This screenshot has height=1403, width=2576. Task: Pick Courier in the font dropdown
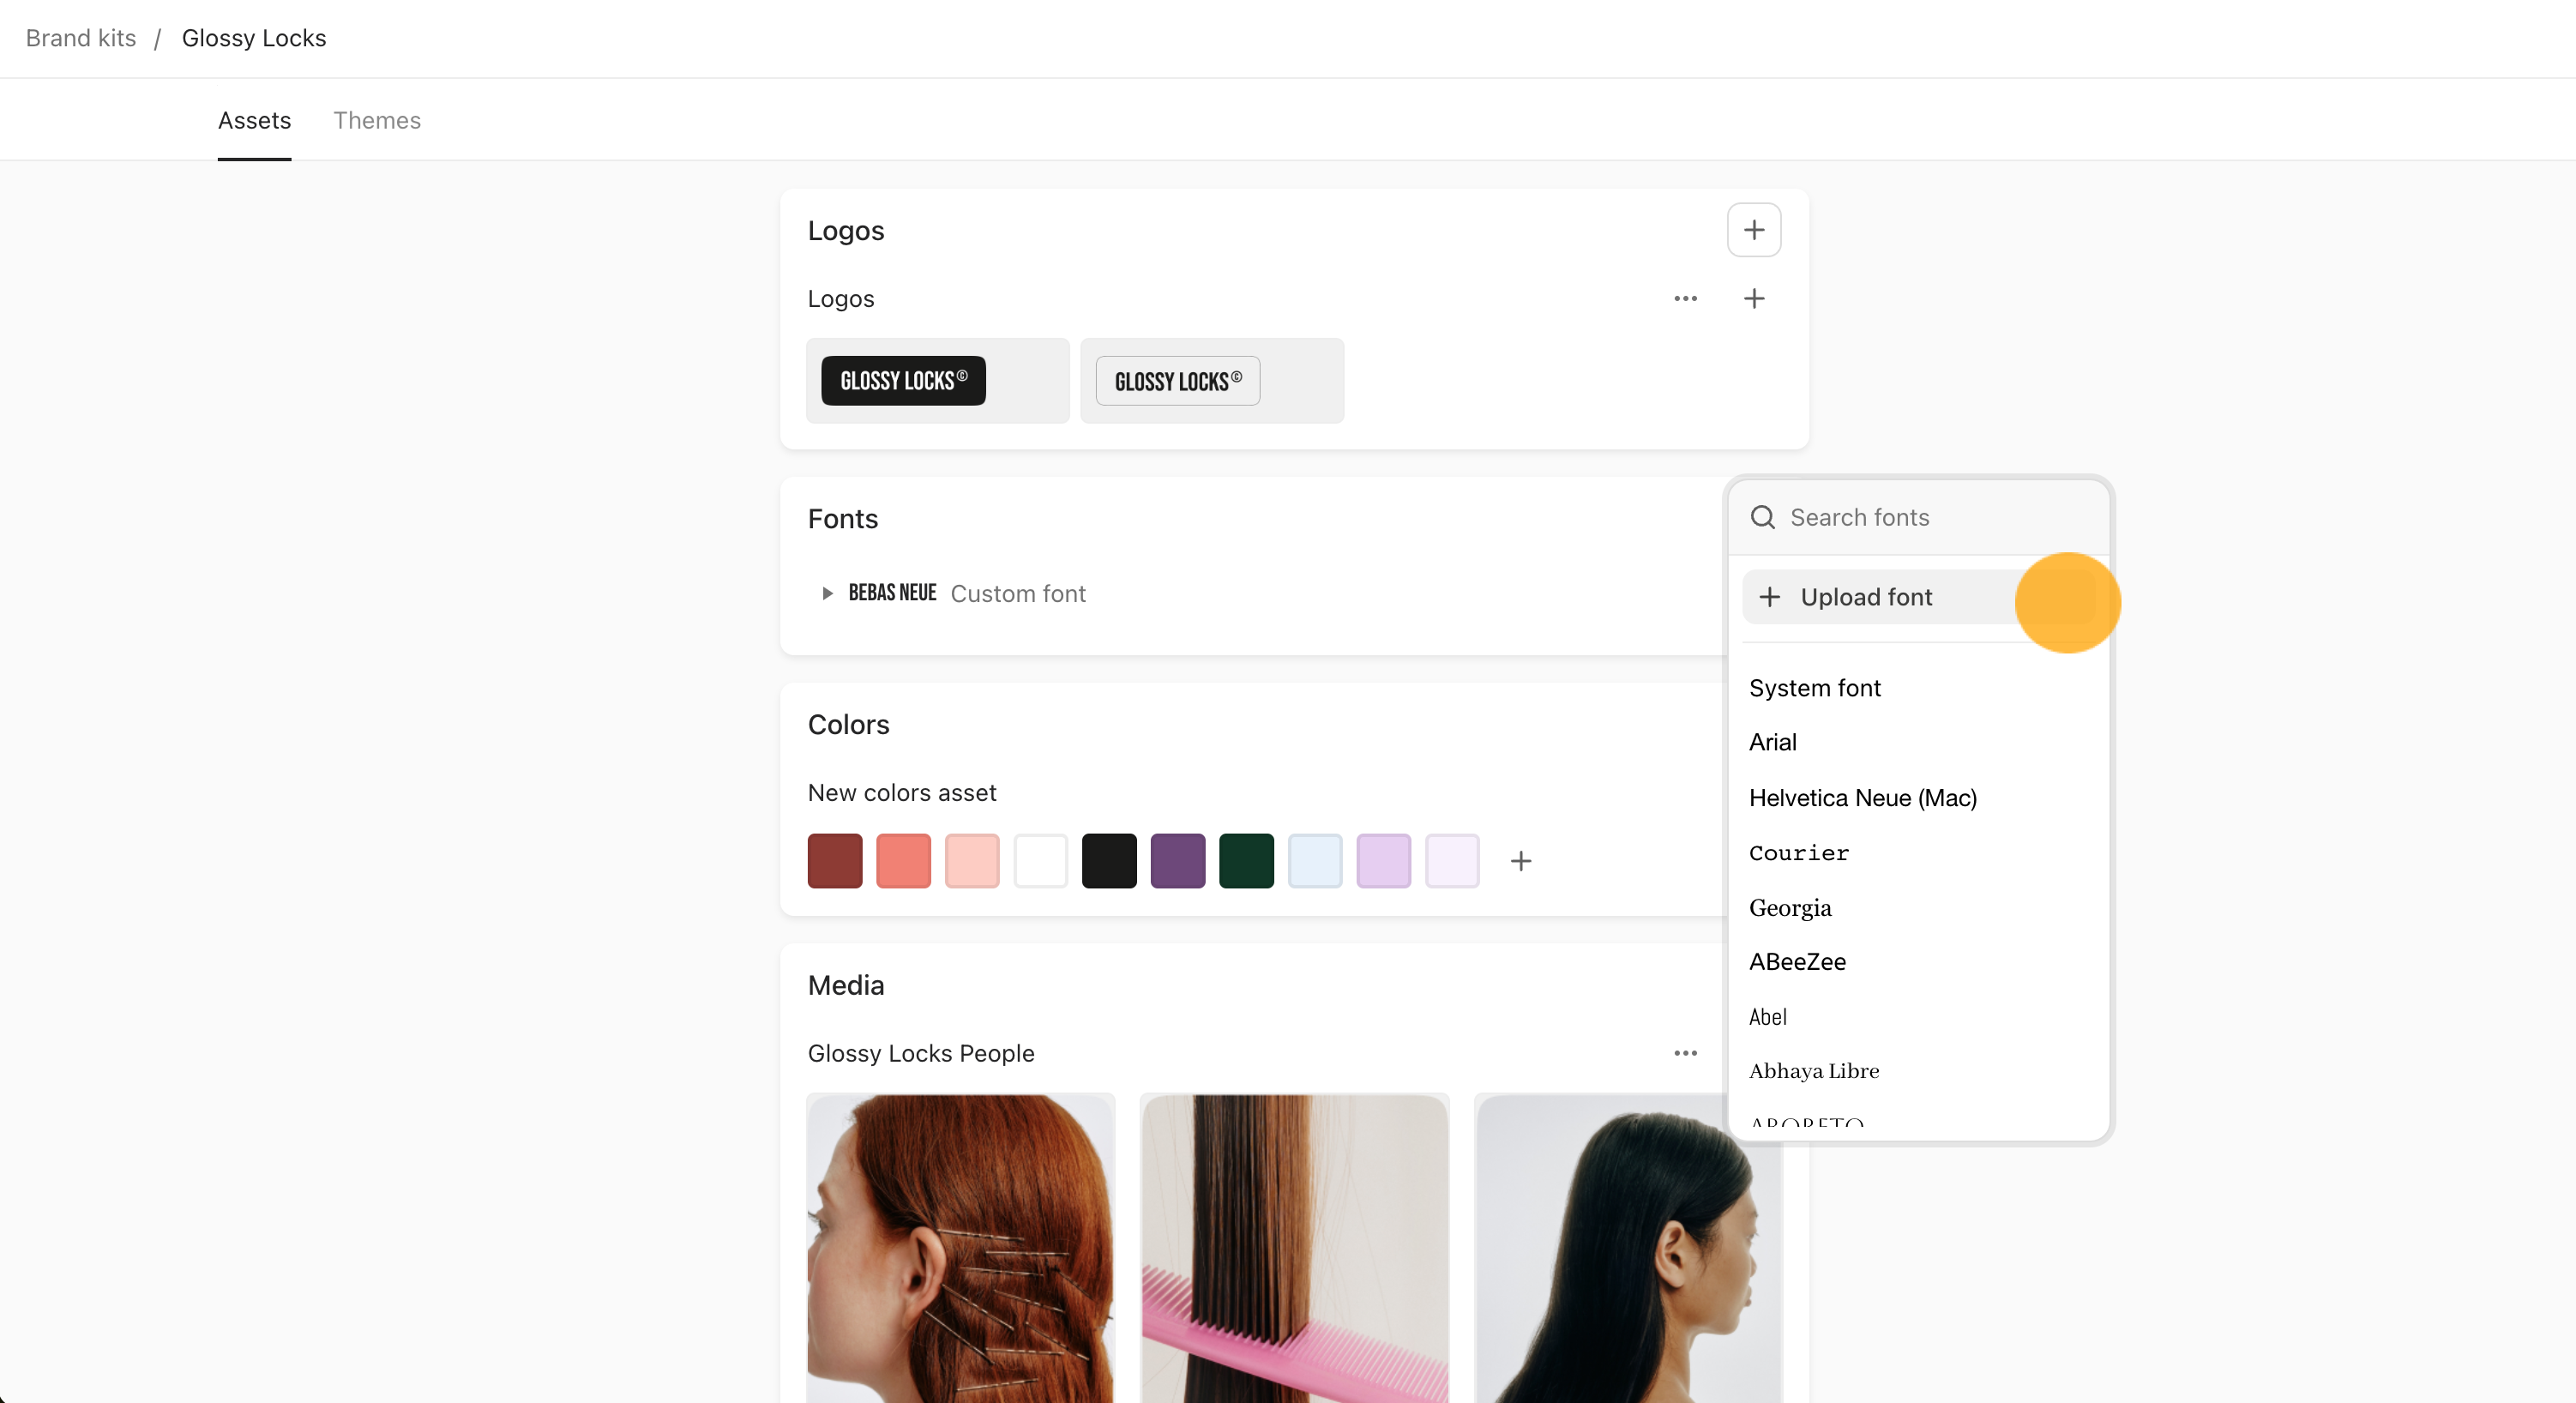[x=1798, y=853]
